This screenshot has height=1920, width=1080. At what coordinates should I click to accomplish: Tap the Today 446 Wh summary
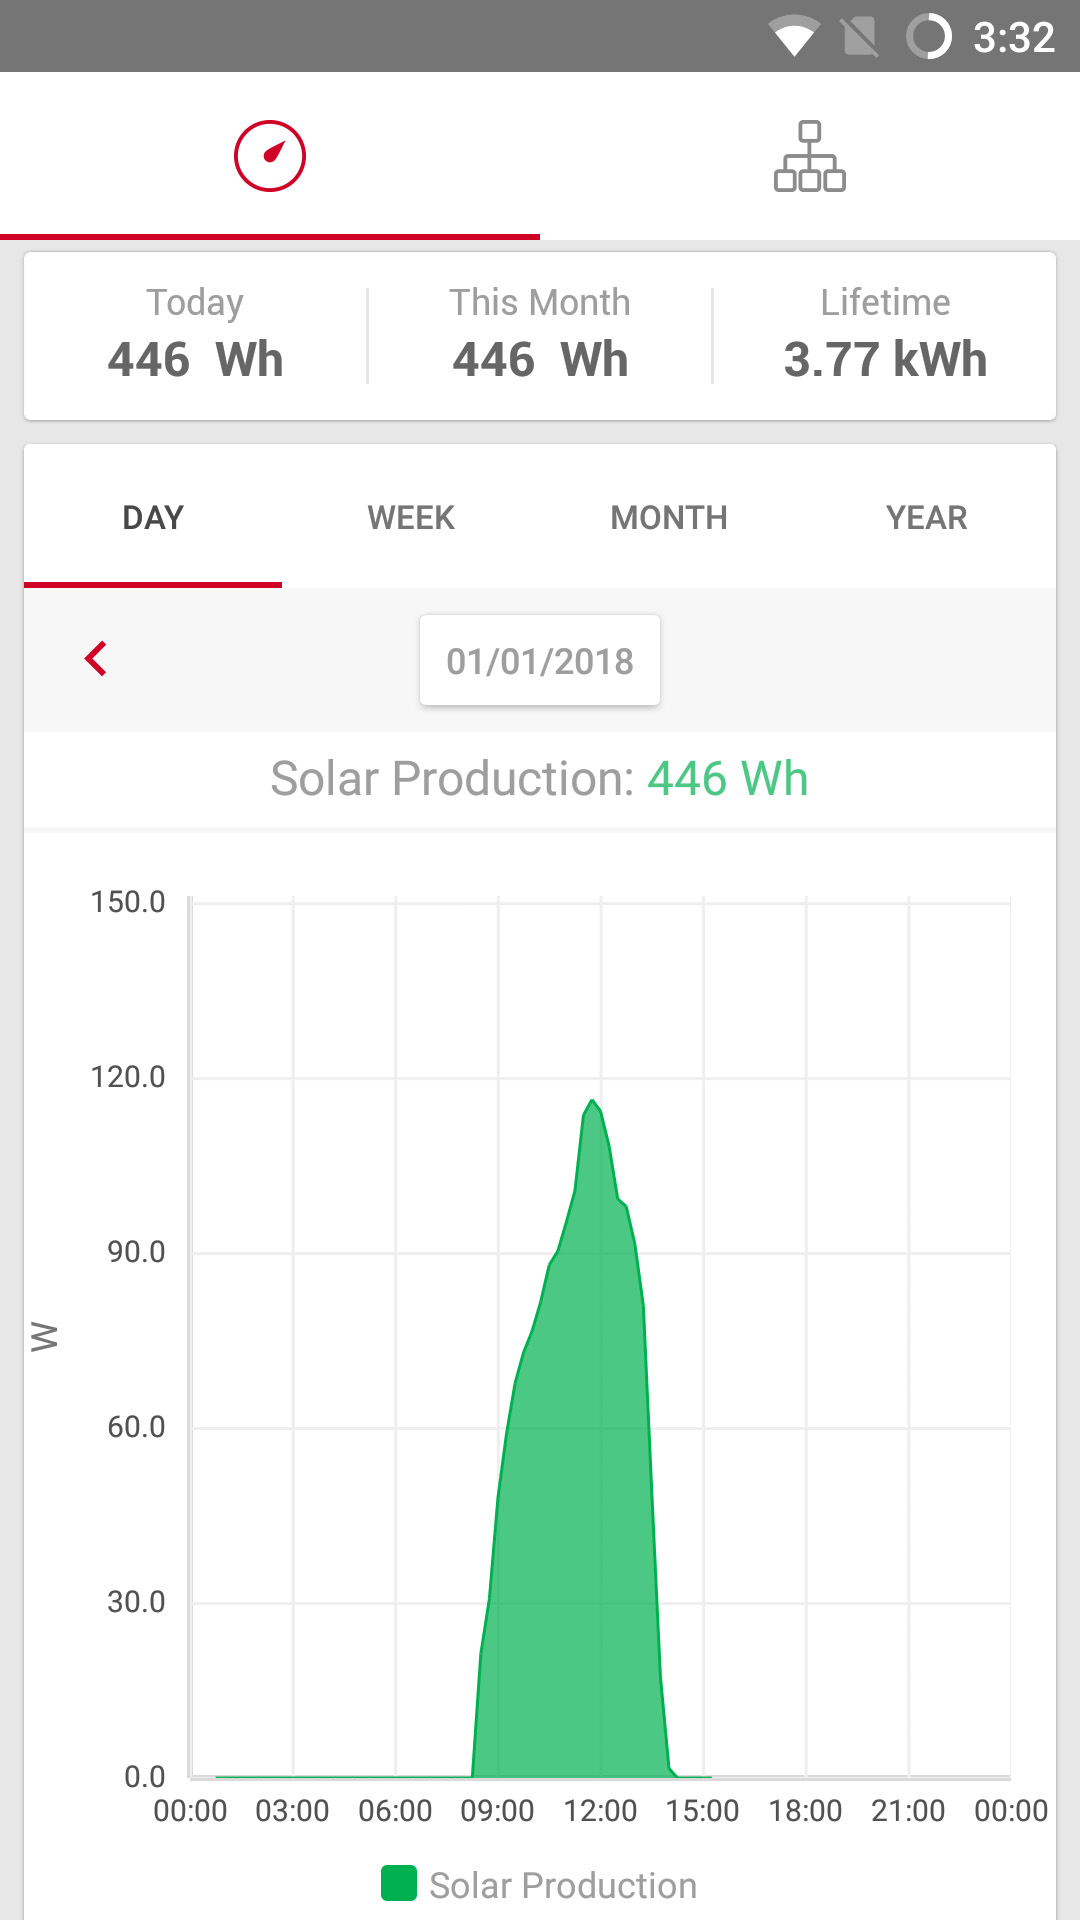tap(196, 335)
